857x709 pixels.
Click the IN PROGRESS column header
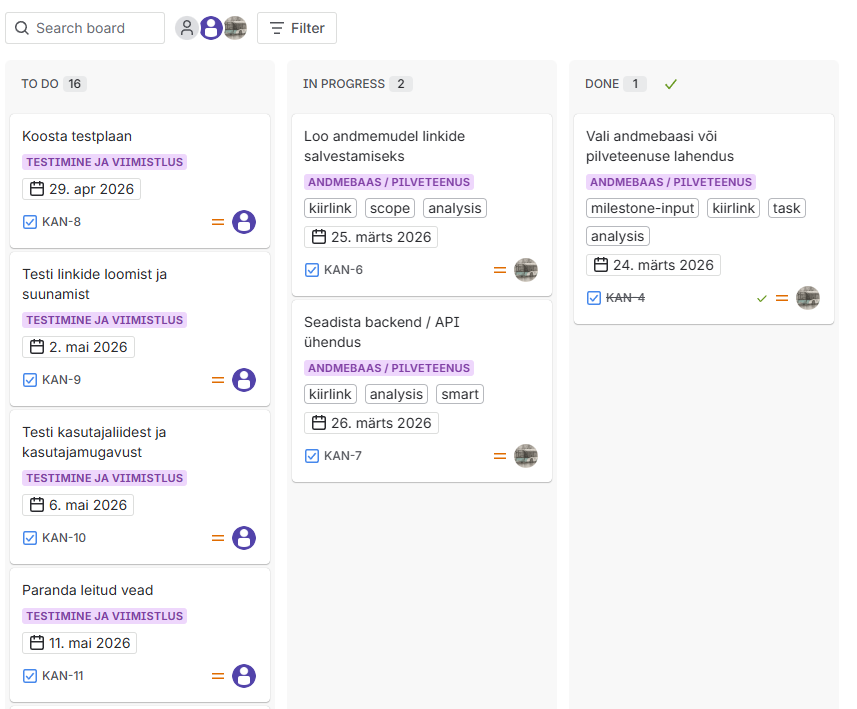(x=344, y=84)
